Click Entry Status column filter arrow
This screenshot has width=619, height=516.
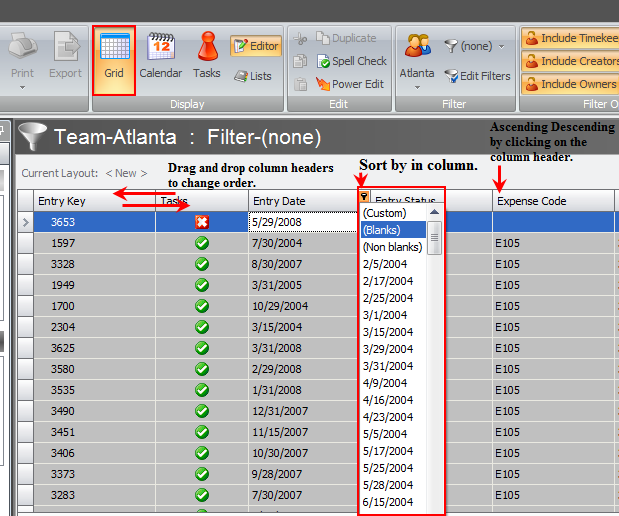(x=364, y=199)
